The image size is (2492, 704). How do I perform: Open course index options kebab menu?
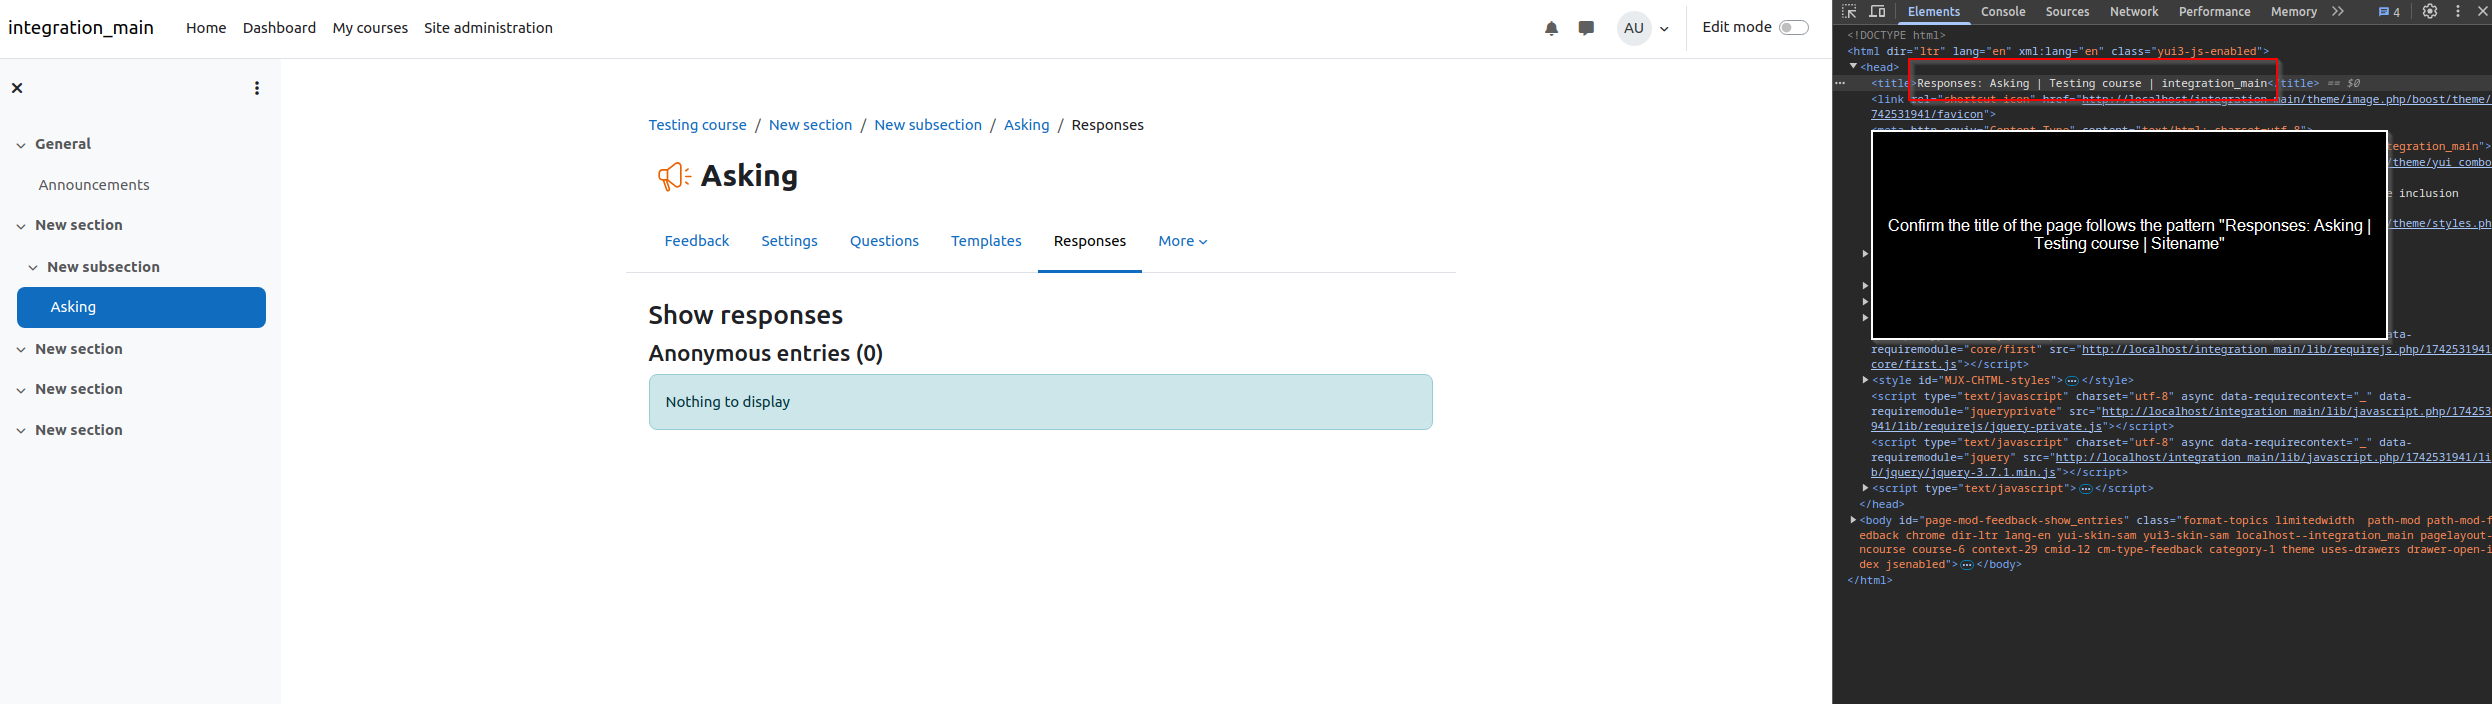tap(257, 88)
